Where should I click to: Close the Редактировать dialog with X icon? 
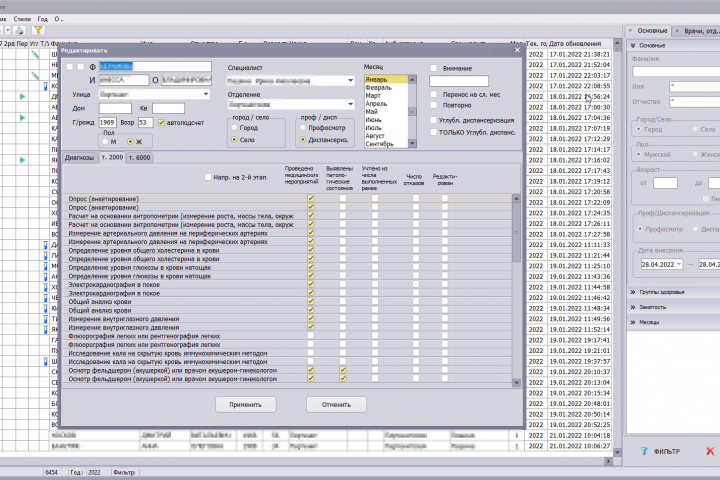[517, 50]
